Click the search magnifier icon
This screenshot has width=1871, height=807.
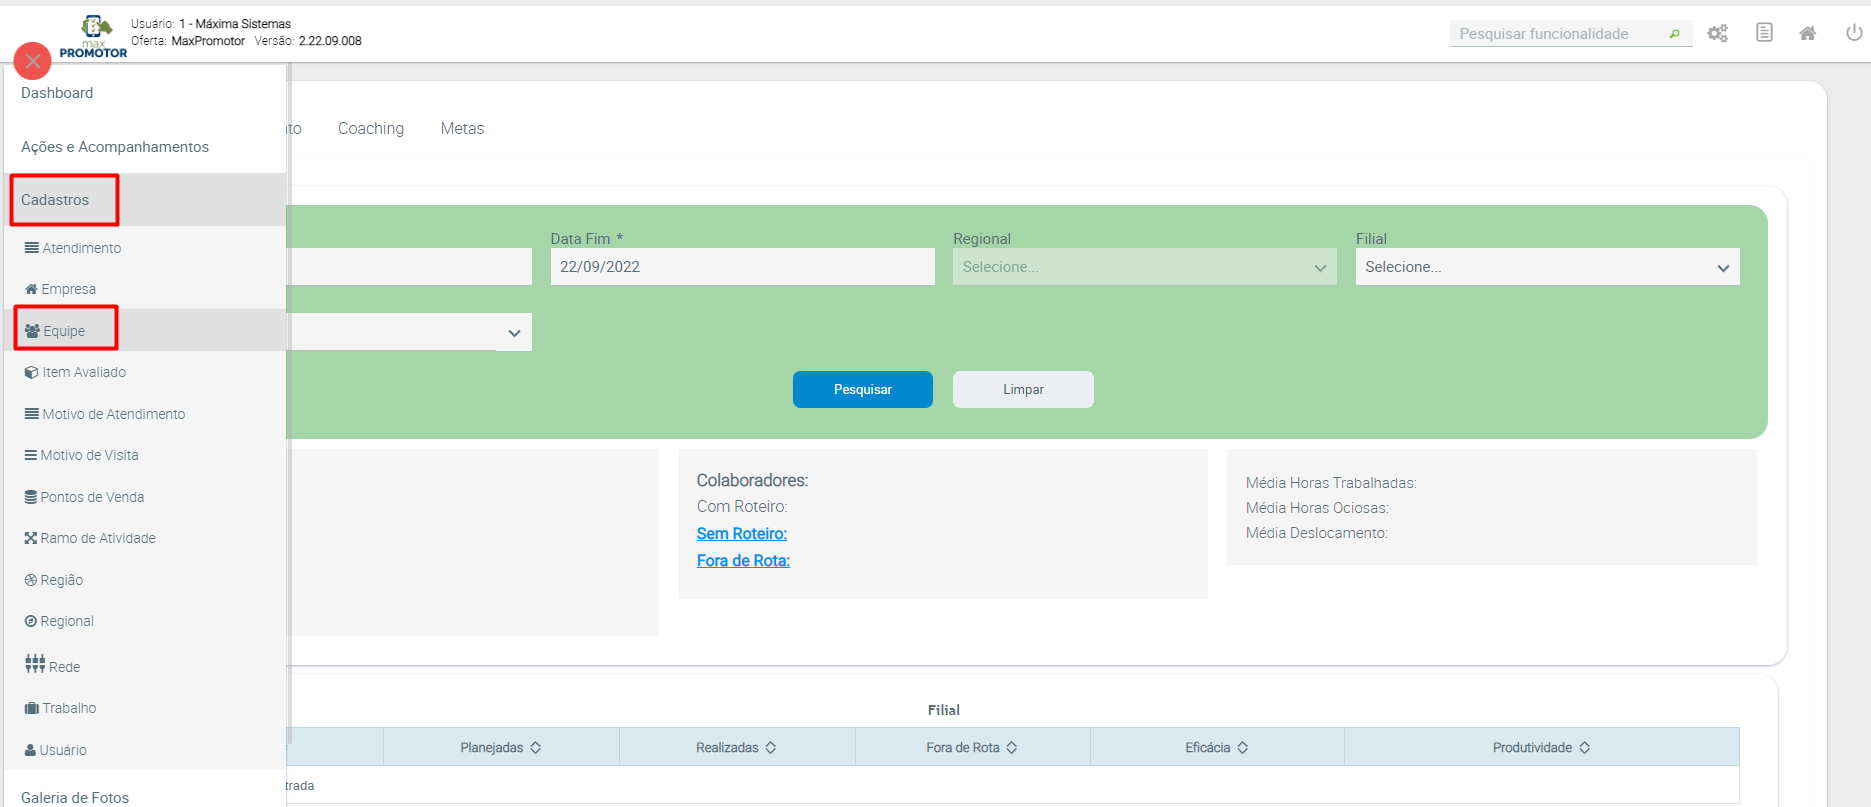pyautogui.click(x=1674, y=34)
